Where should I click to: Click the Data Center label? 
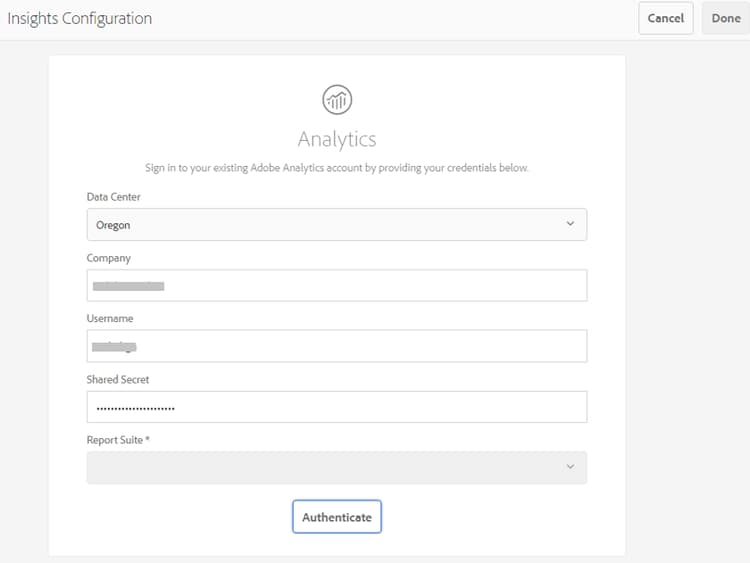pyautogui.click(x=113, y=197)
